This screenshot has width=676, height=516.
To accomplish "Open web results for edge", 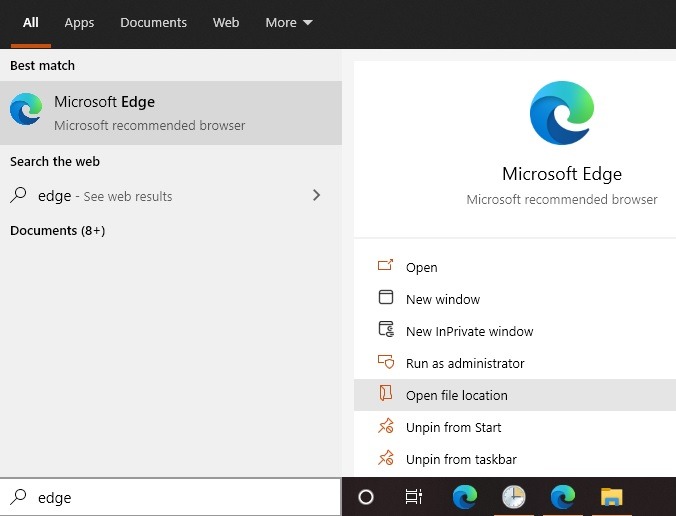I will pyautogui.click(x=171, y=196).
